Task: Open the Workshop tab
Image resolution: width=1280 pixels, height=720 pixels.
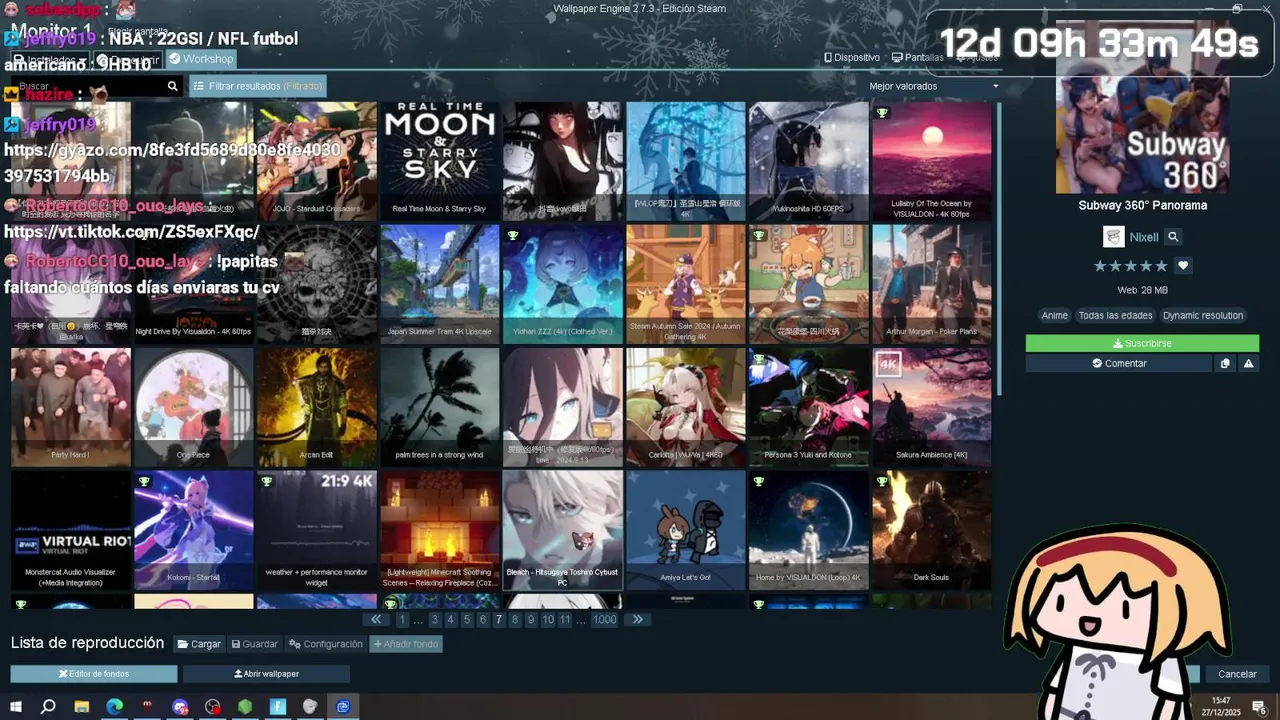Action: [x=201, y=59]
